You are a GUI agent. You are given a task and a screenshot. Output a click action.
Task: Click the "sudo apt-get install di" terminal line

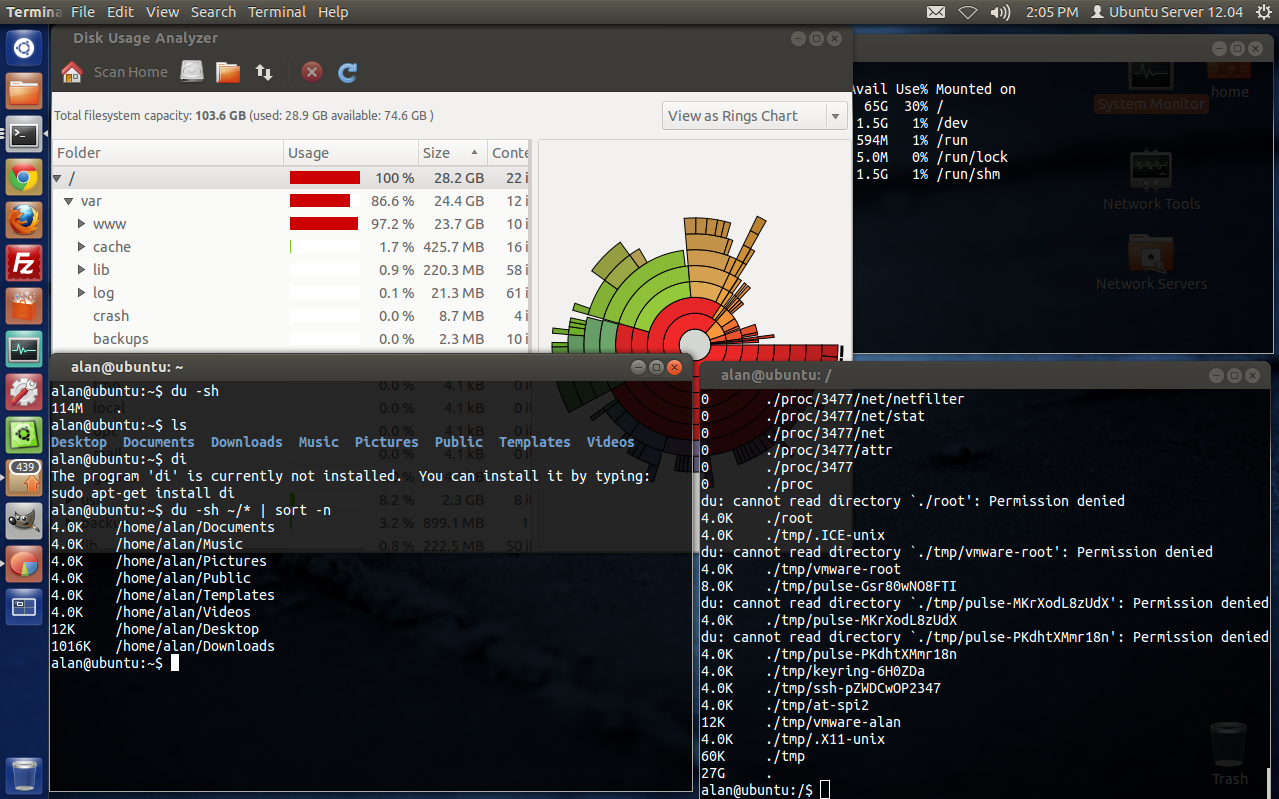click(143, 493)
